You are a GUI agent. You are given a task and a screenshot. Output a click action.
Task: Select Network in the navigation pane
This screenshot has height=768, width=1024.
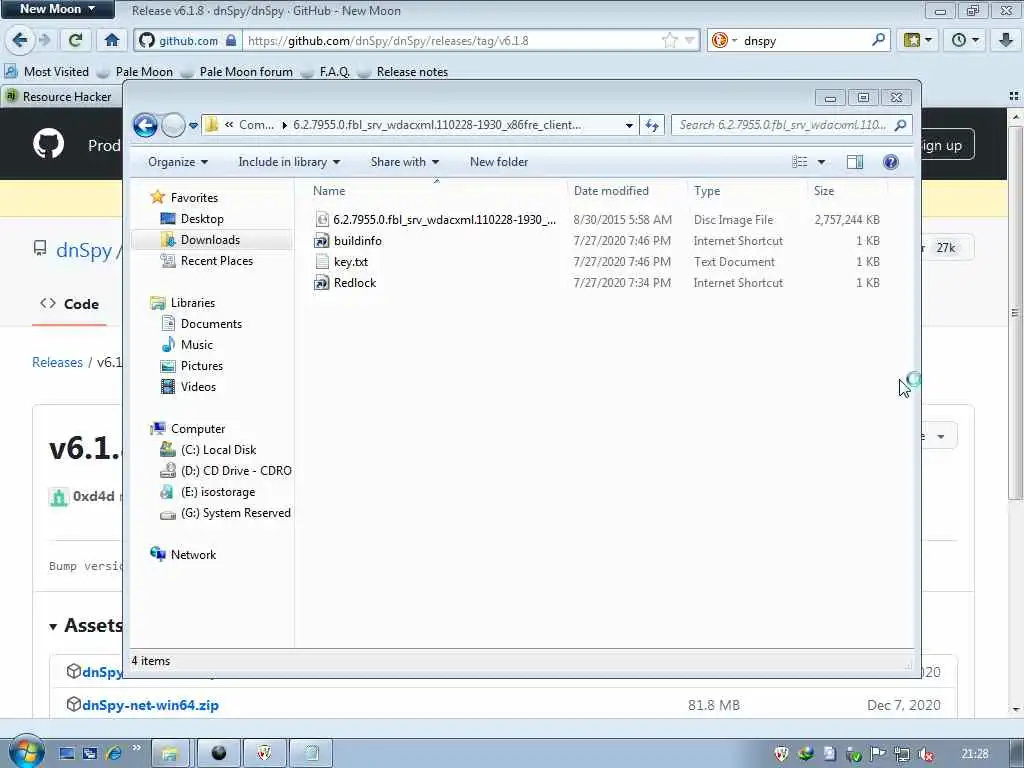(193, 554)
